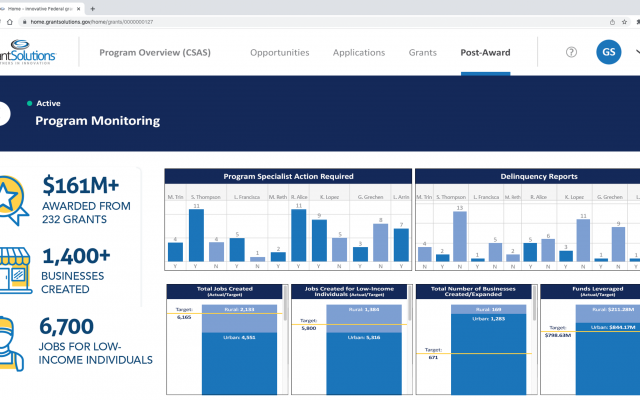Close the Home browser tab
This screenshot has height=400, width=640.
(x=76, y=7)
